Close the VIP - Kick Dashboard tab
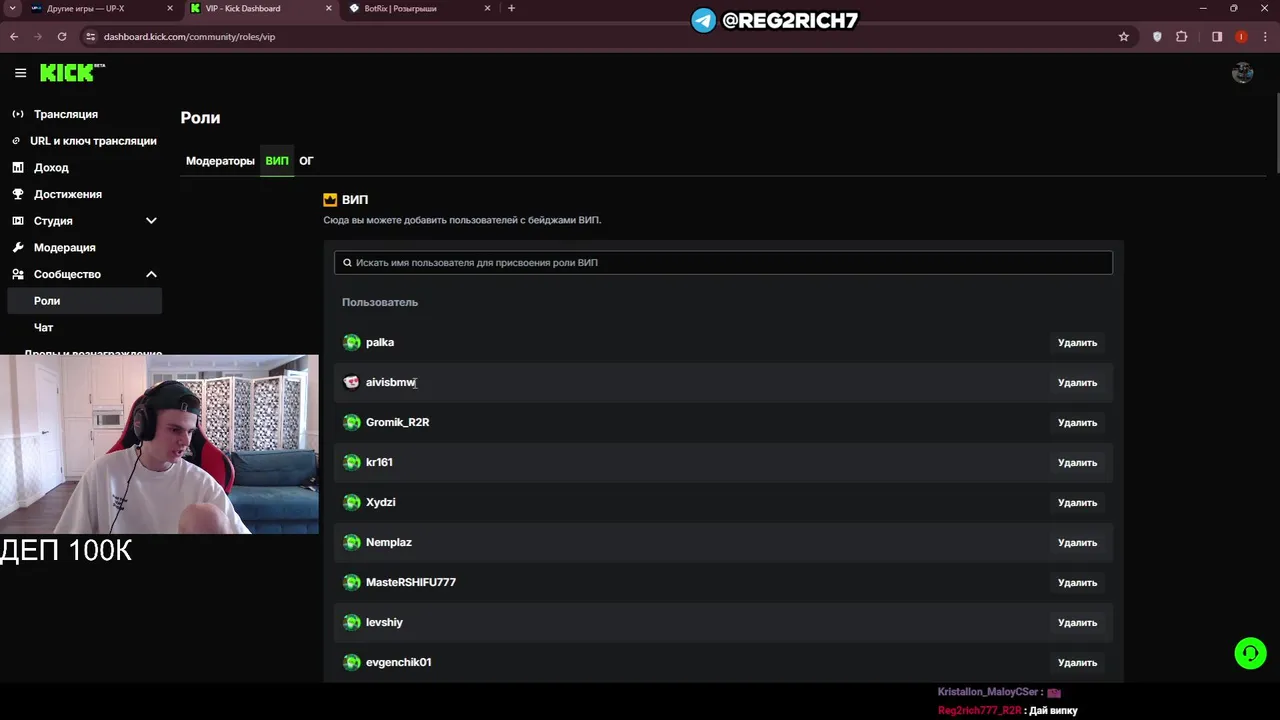Viewport: 1280px width, 720px height. (329, 8)
